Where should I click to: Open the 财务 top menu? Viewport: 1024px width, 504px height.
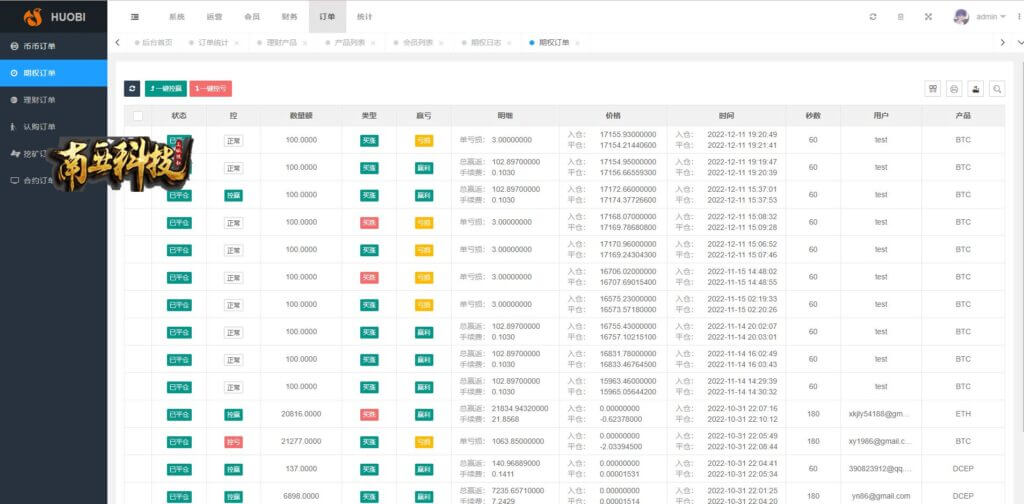pyautogui.click(x=289, y=17)
